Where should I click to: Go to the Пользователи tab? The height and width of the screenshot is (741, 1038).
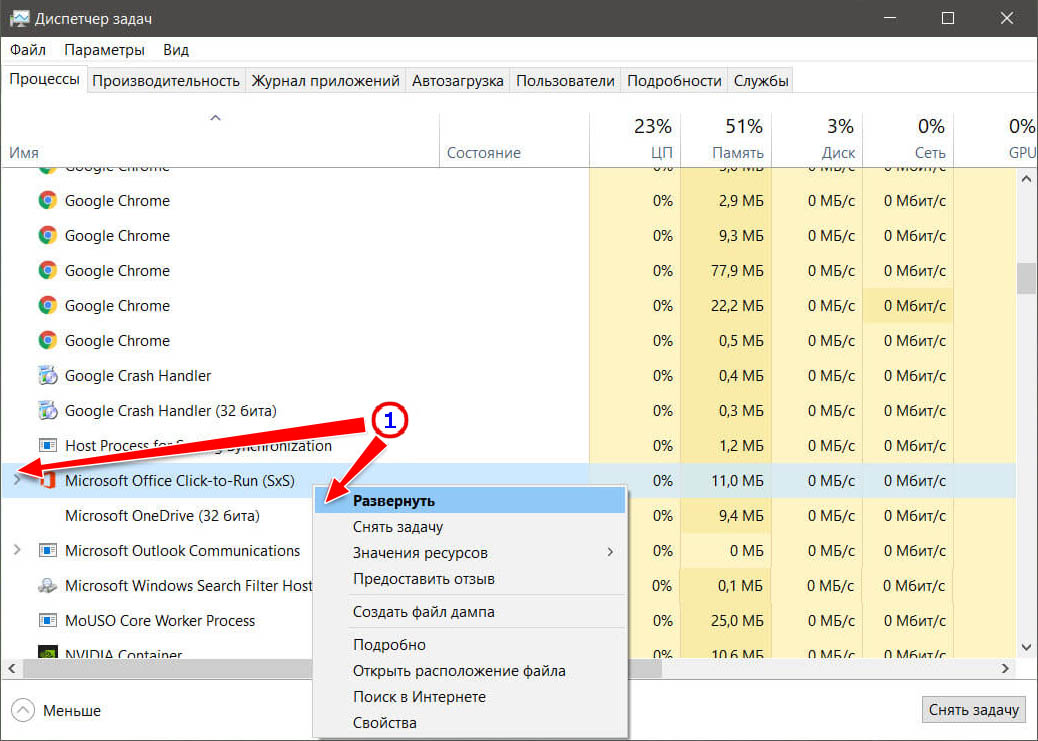click(565, 81)
